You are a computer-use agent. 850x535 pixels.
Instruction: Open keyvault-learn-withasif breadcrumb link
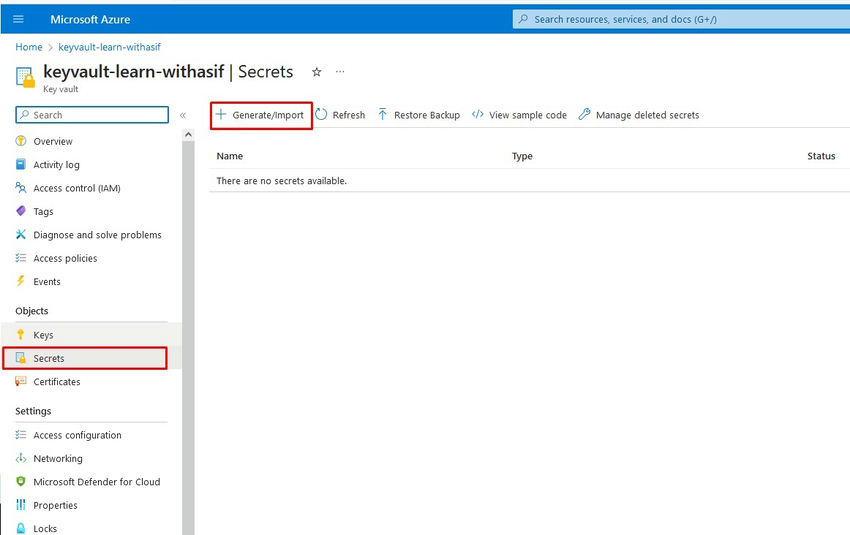[110, 47]
